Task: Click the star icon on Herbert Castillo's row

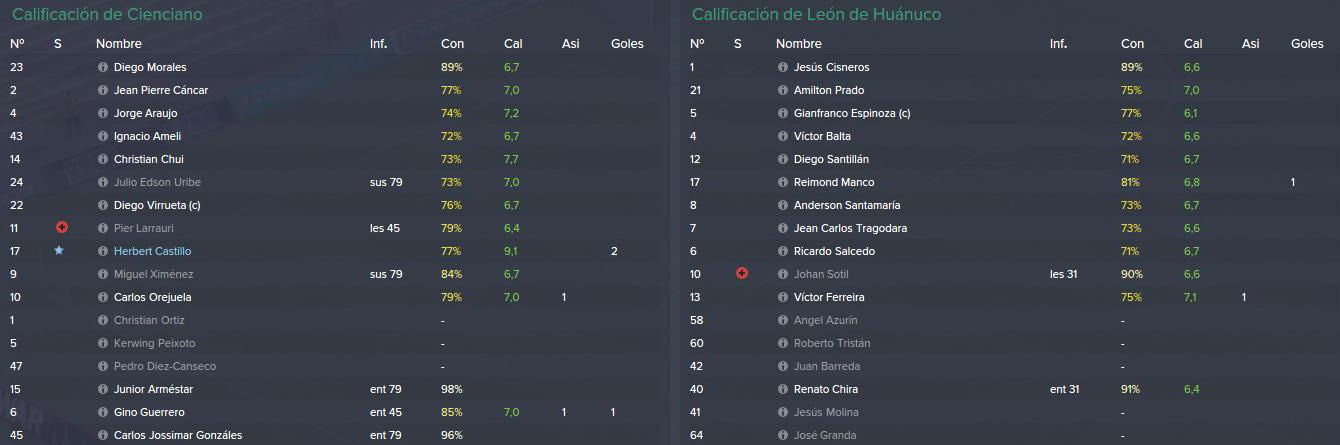Action: 59,251
